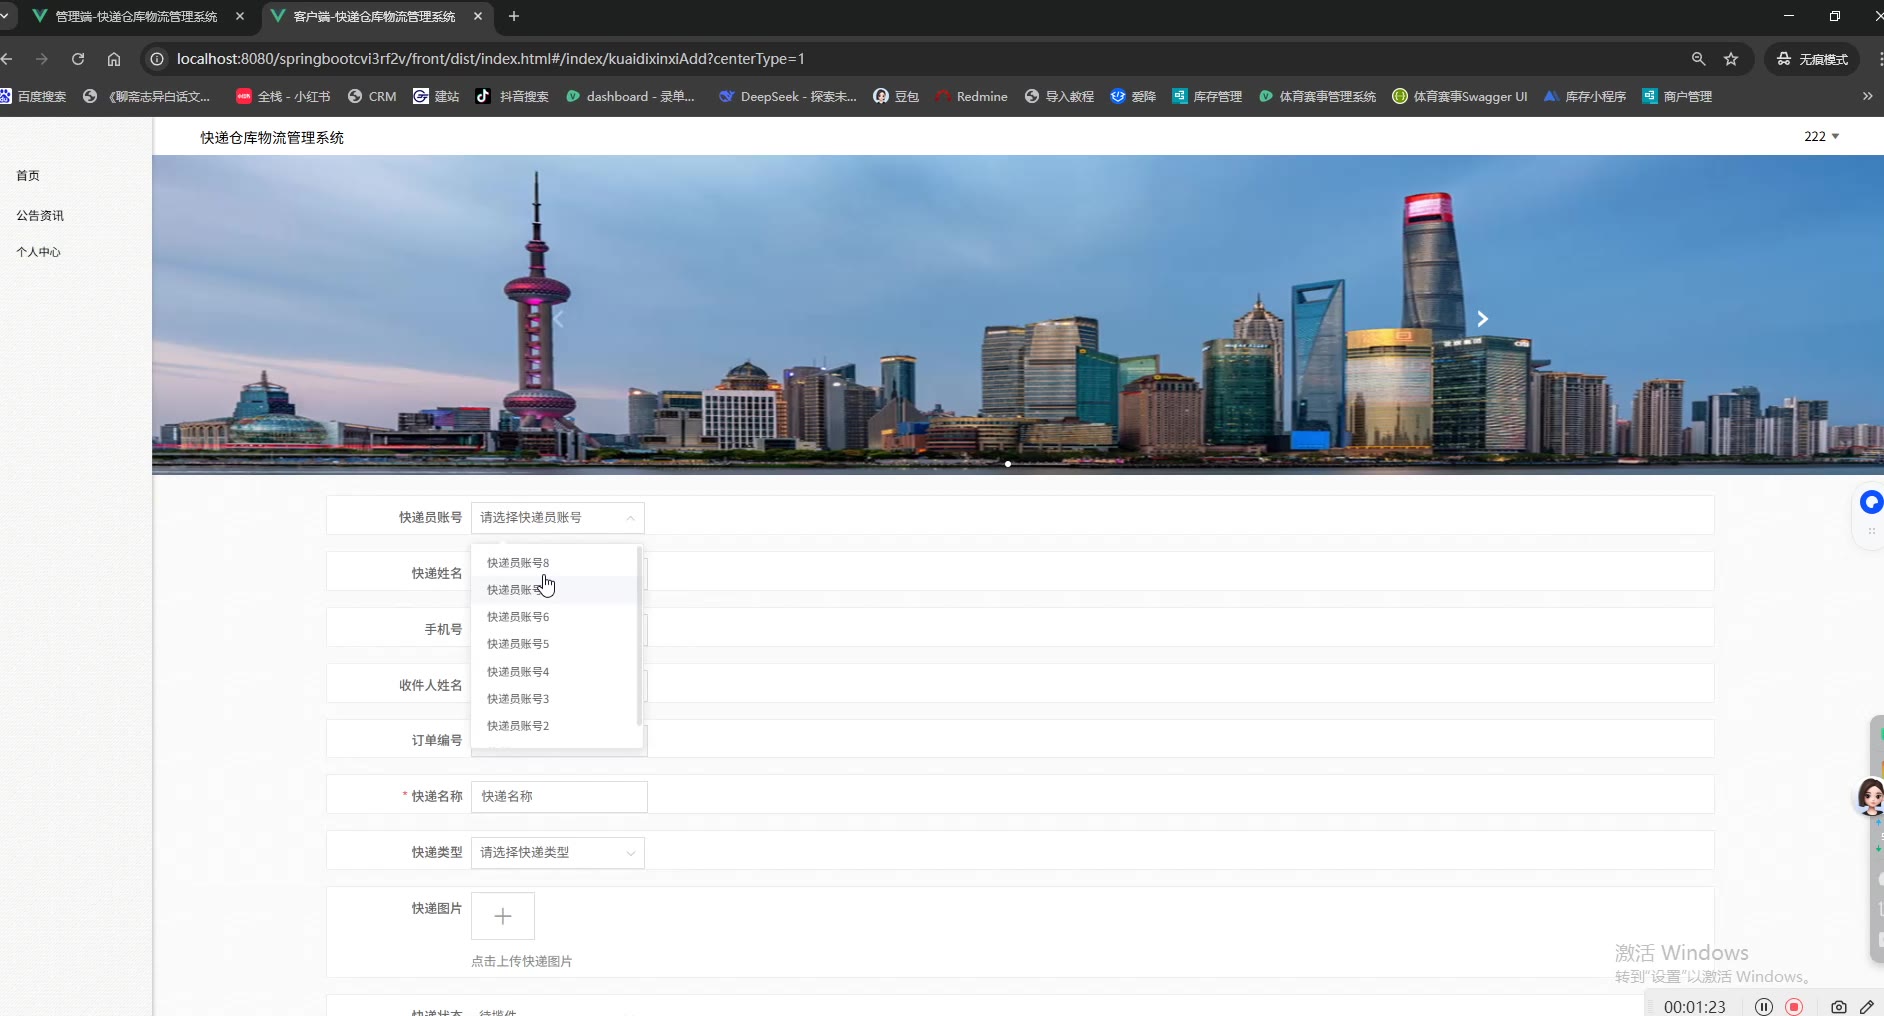This screenshot has width=1884, height=1016.
Task: Open 个人中心 from the sidebar
Action: point(38,252)
